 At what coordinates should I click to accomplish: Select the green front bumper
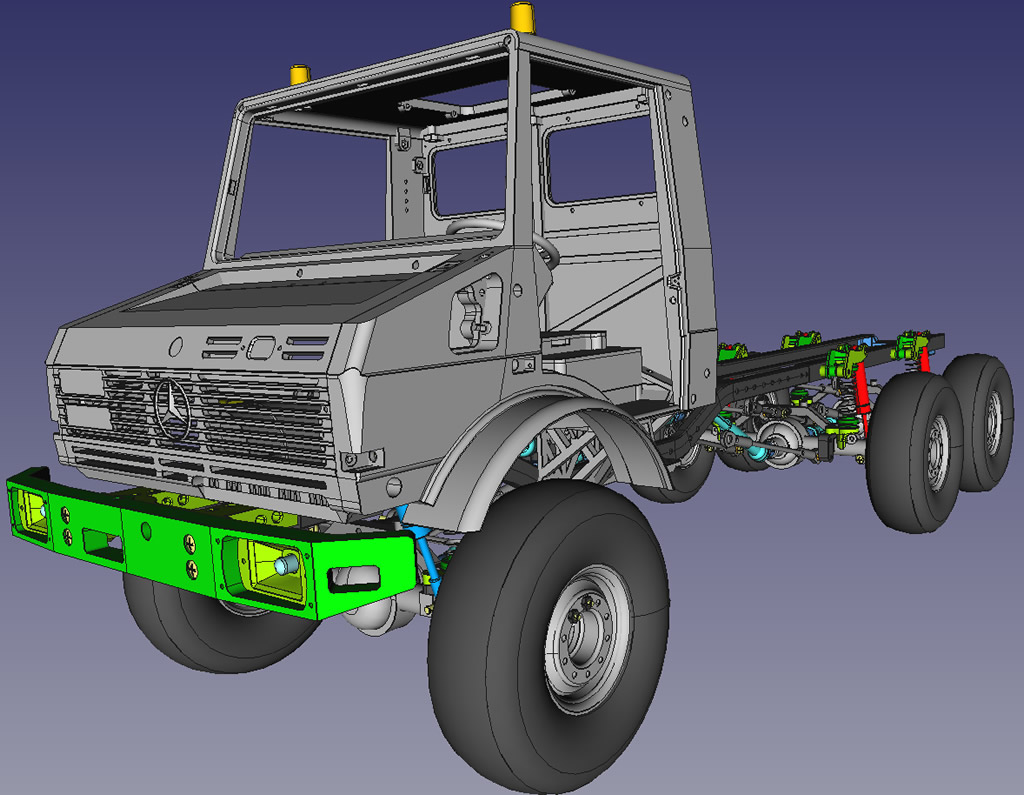click(x=210, y=543)
